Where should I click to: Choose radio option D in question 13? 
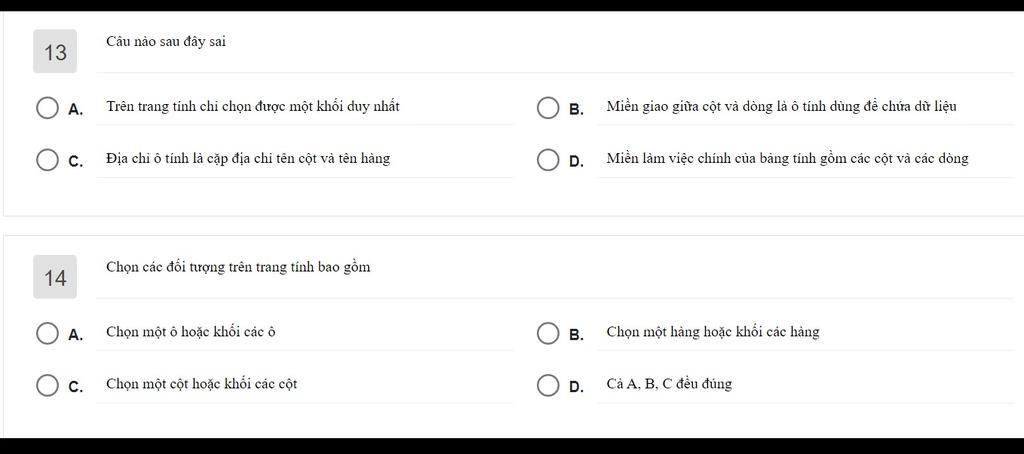tap(548, 160)
